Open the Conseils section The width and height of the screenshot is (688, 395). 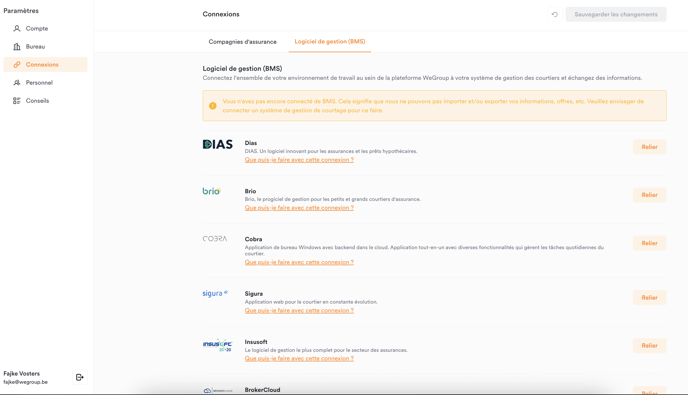(45, 101)
